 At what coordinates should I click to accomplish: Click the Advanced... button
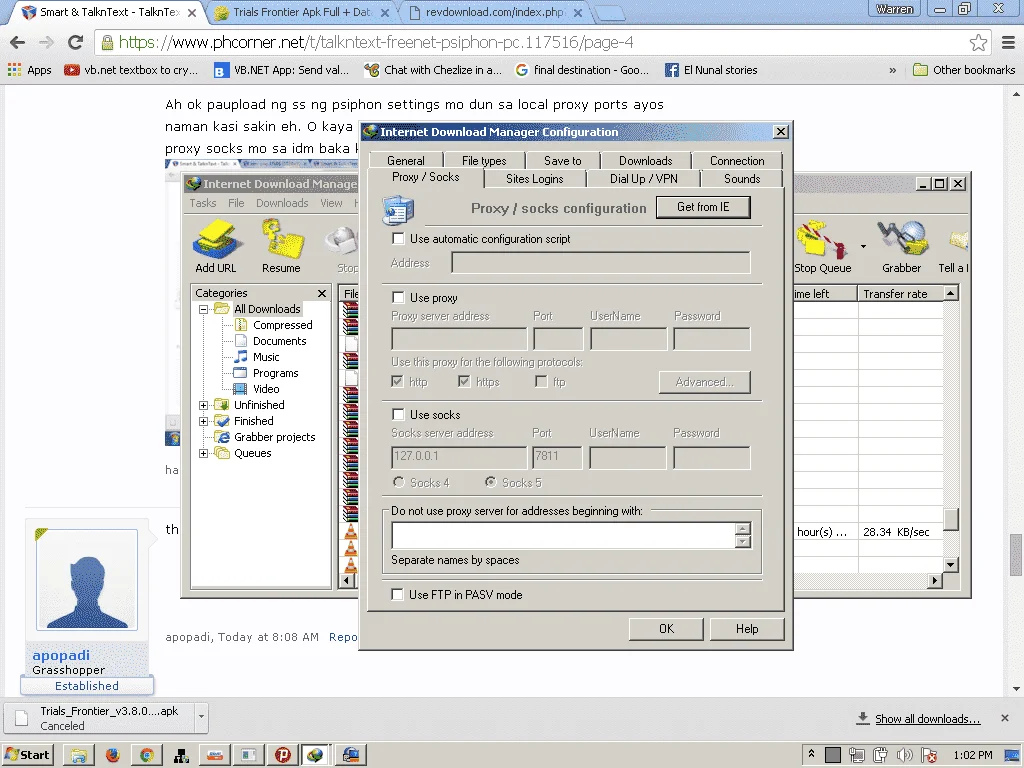tap(704, 382)
